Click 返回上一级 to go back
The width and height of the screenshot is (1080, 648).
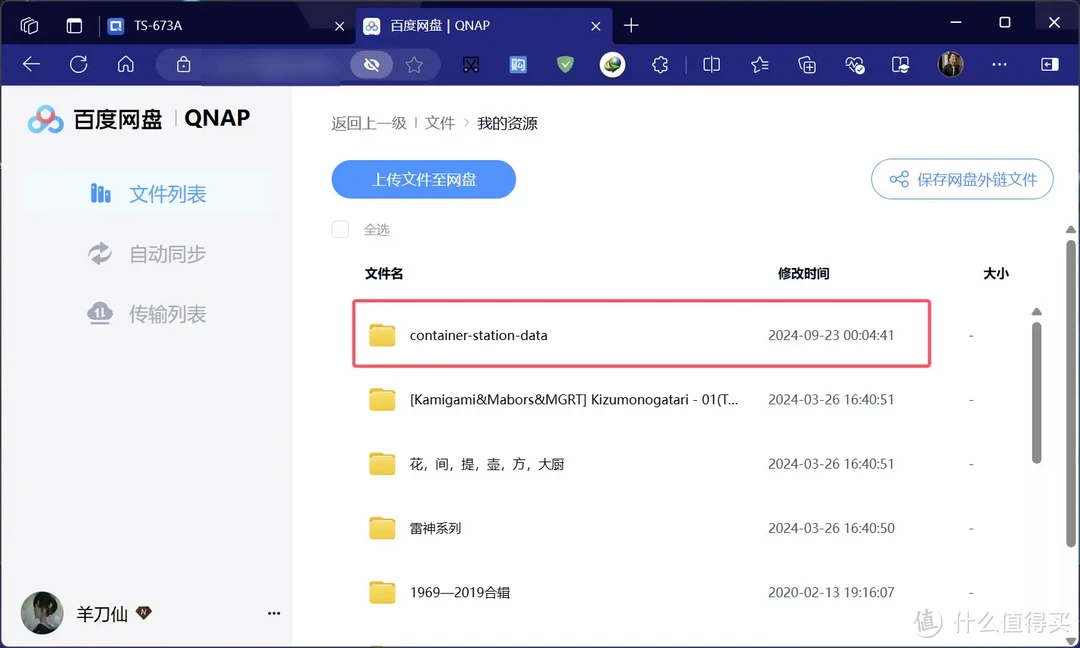tap(371, 122)
